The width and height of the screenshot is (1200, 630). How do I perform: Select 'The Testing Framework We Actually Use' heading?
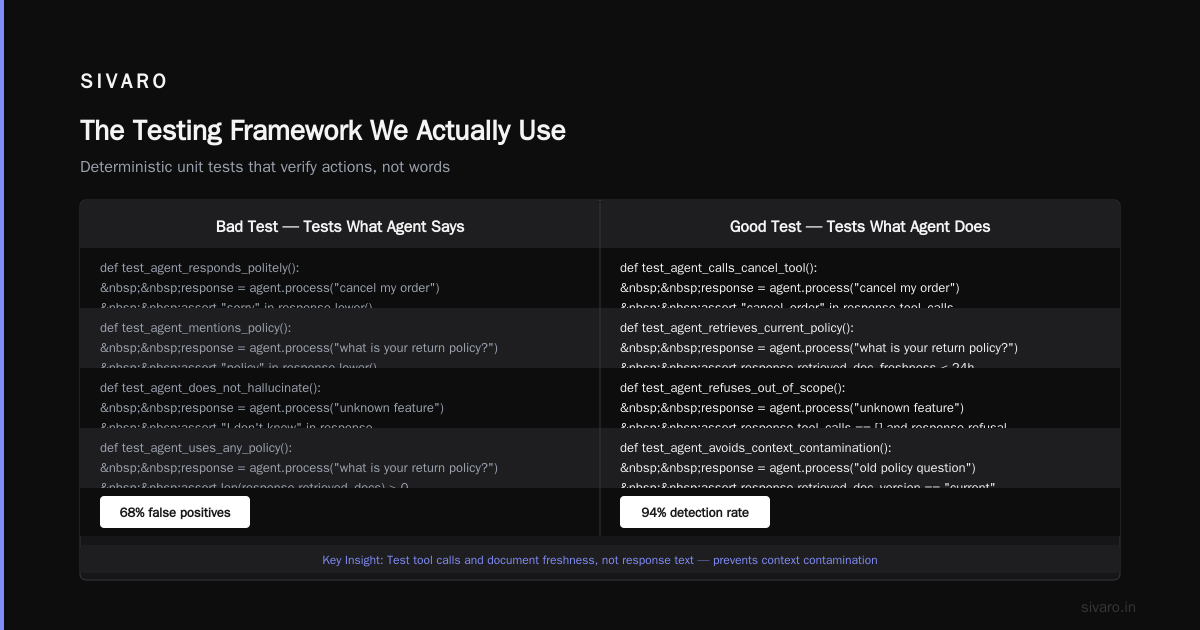[323, 131]
